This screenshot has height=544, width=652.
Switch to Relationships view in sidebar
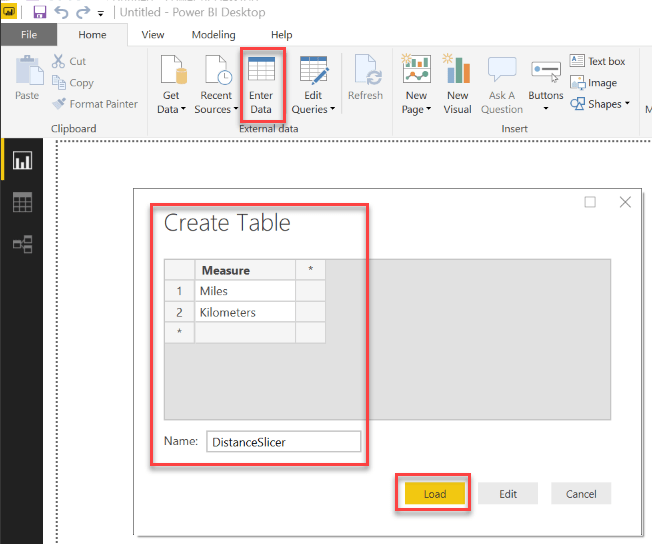point(22,244)
